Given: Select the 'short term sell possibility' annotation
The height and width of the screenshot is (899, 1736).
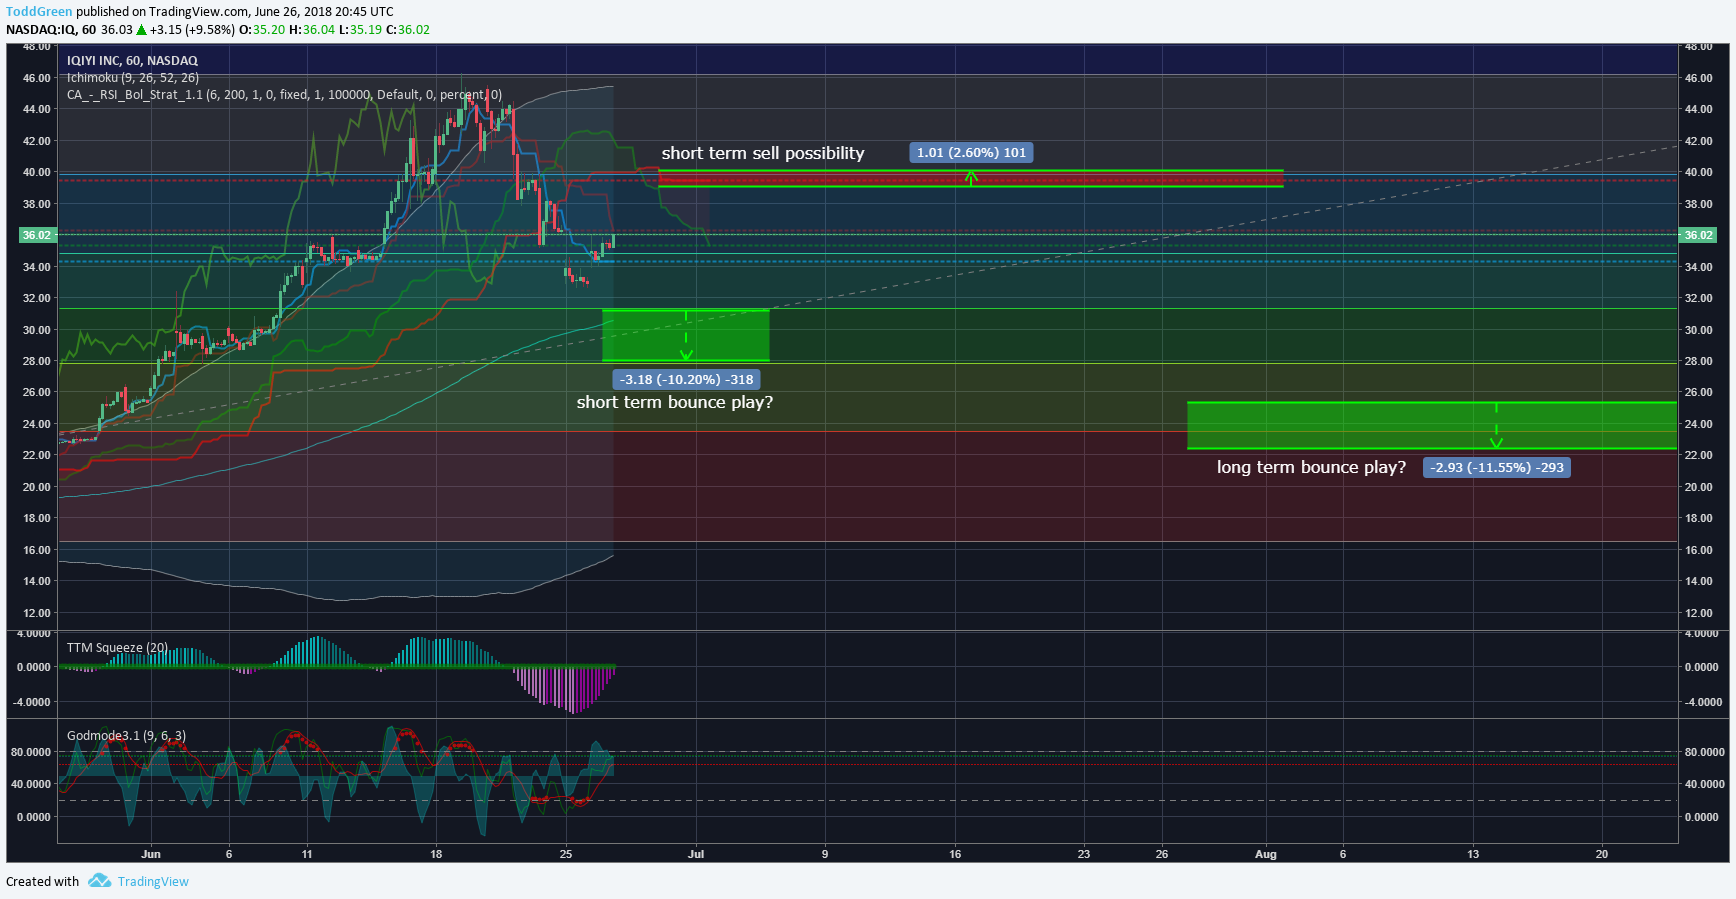Looking at the screenshot, I should coord(763,153).
